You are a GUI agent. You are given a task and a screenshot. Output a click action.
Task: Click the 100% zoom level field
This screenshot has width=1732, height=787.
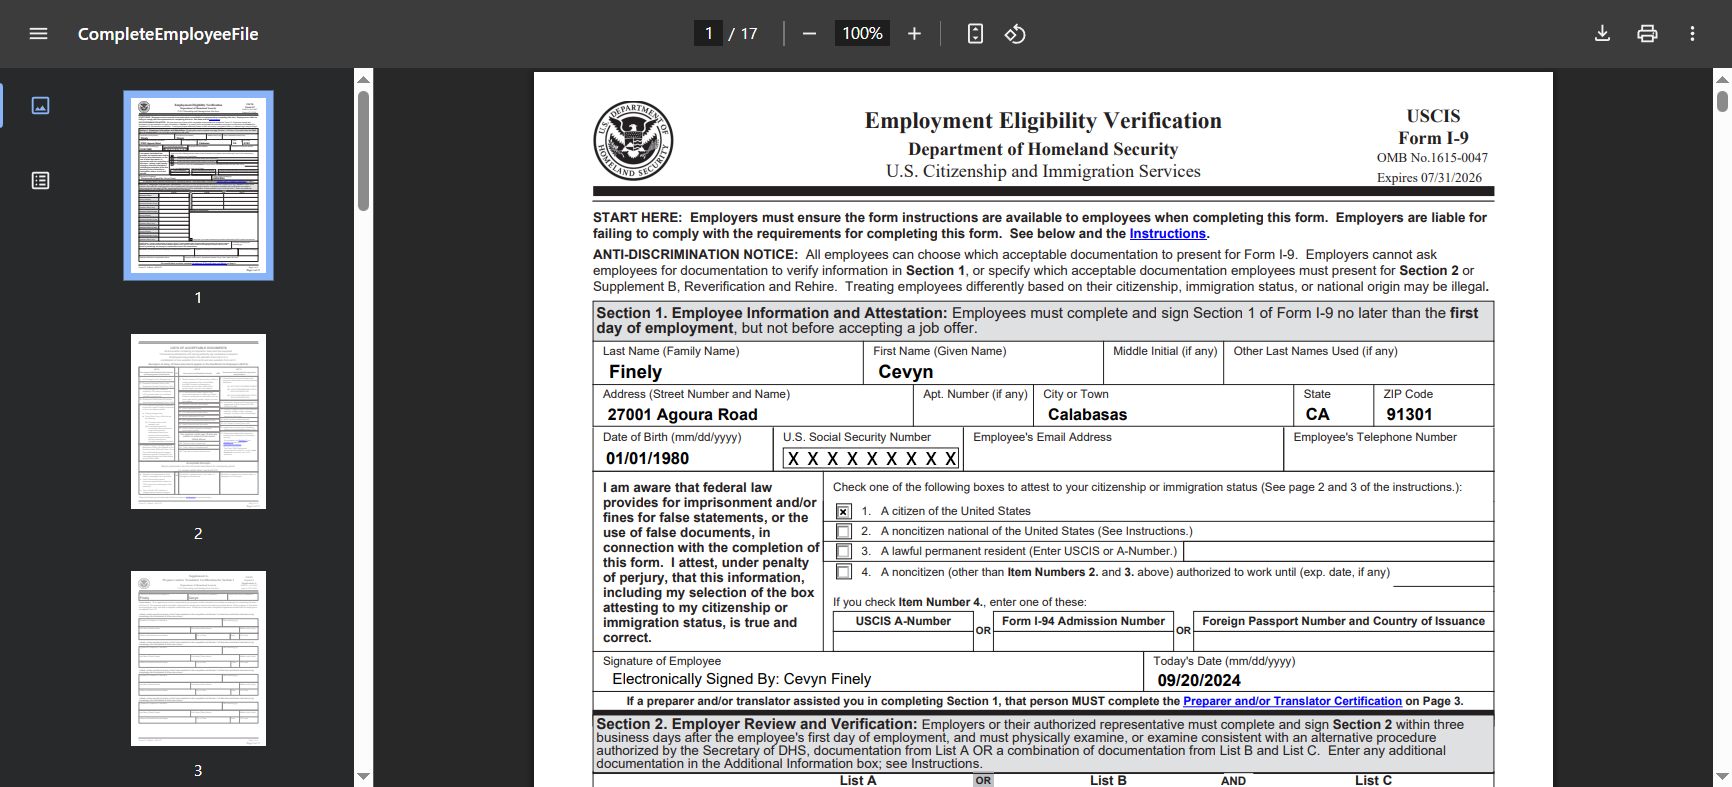point(862,34)
